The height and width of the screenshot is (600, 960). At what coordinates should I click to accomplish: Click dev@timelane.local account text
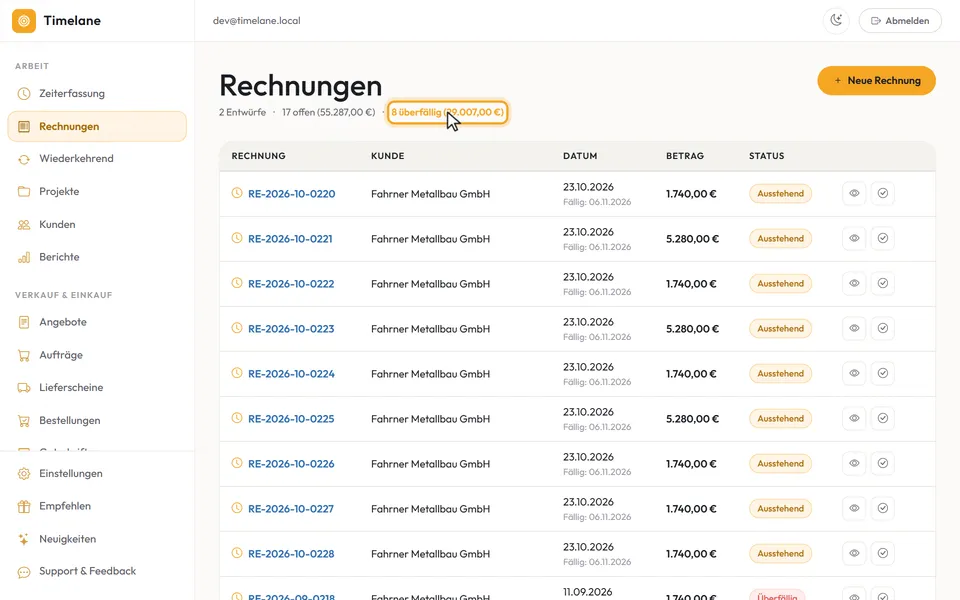pos(257,21)
